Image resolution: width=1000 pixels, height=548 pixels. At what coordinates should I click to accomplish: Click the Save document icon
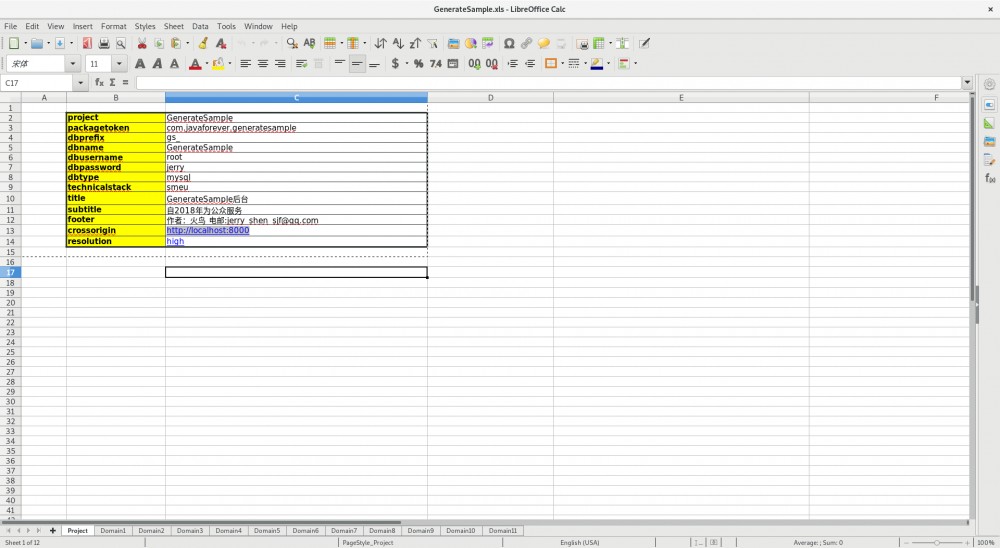pyautogui.click(x=60, y=43)
